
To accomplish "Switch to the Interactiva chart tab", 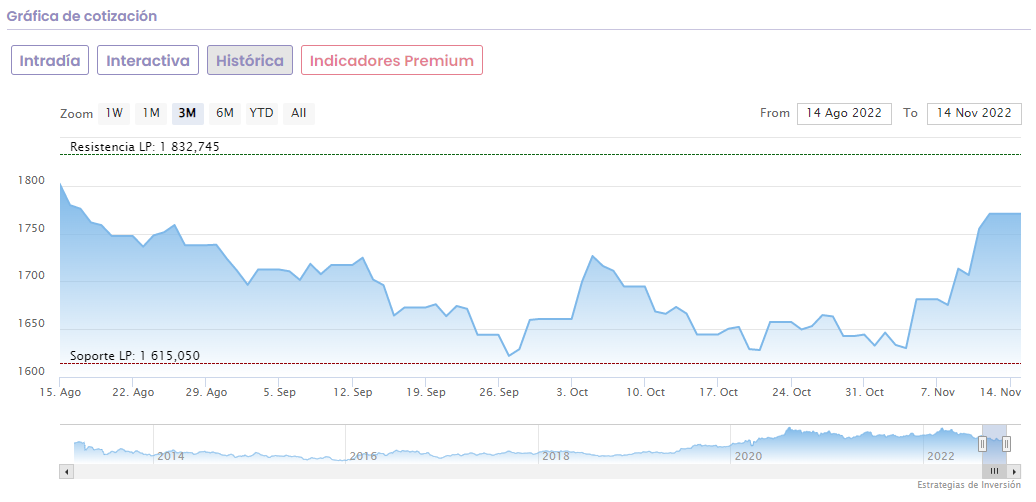I will pyautogui.click(x=148, y=60).
